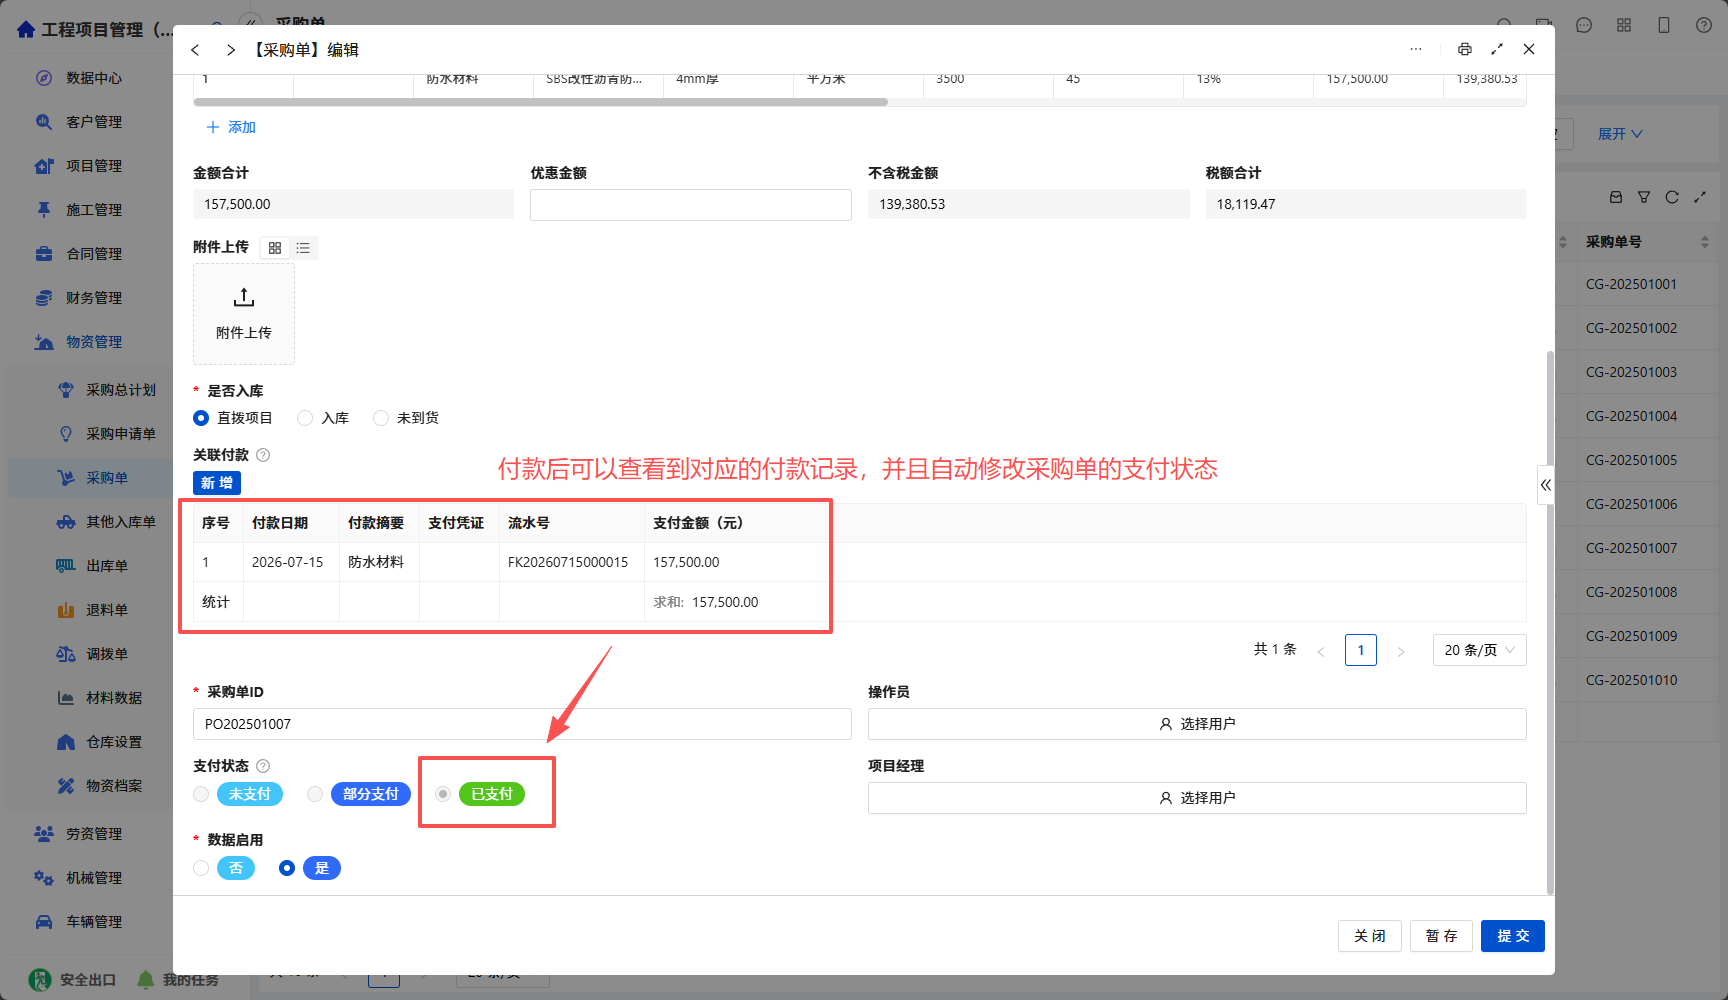Open 调拨单 submenu item
Viewport: 1728px width, 1000px height.
pyautogui.click(x=106, y=654)
